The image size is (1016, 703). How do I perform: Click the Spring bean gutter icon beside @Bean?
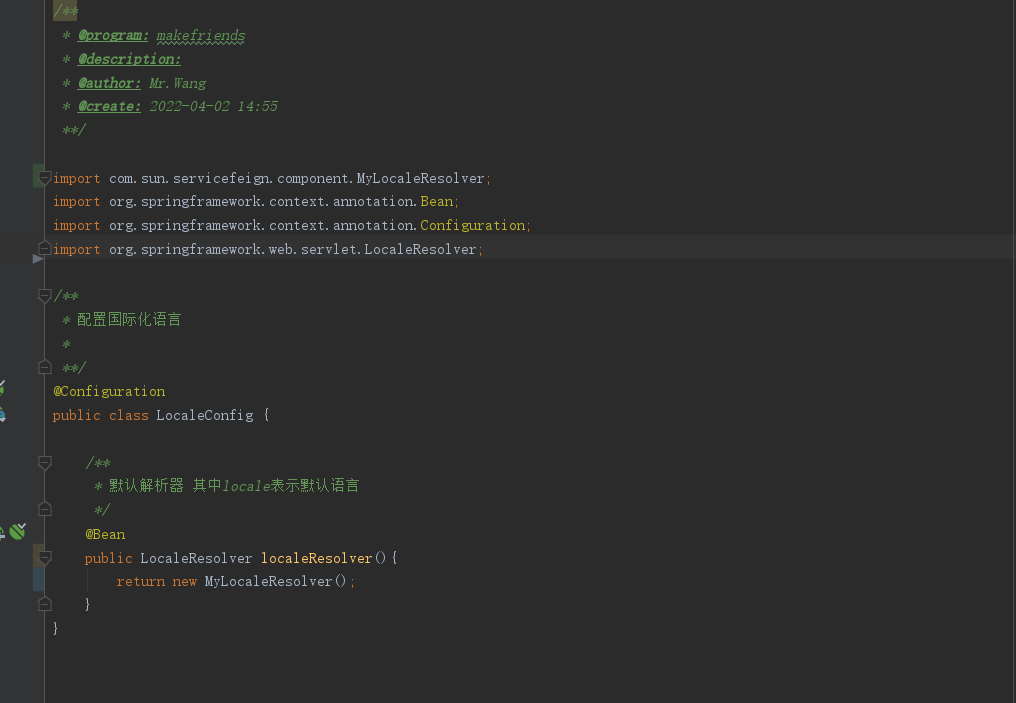17,531
